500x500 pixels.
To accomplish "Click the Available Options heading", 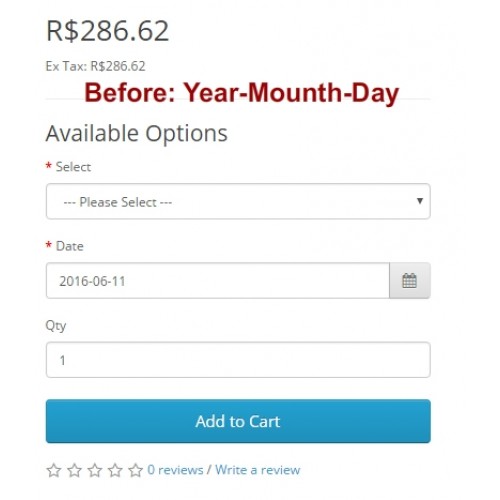I will coord(137,134).
